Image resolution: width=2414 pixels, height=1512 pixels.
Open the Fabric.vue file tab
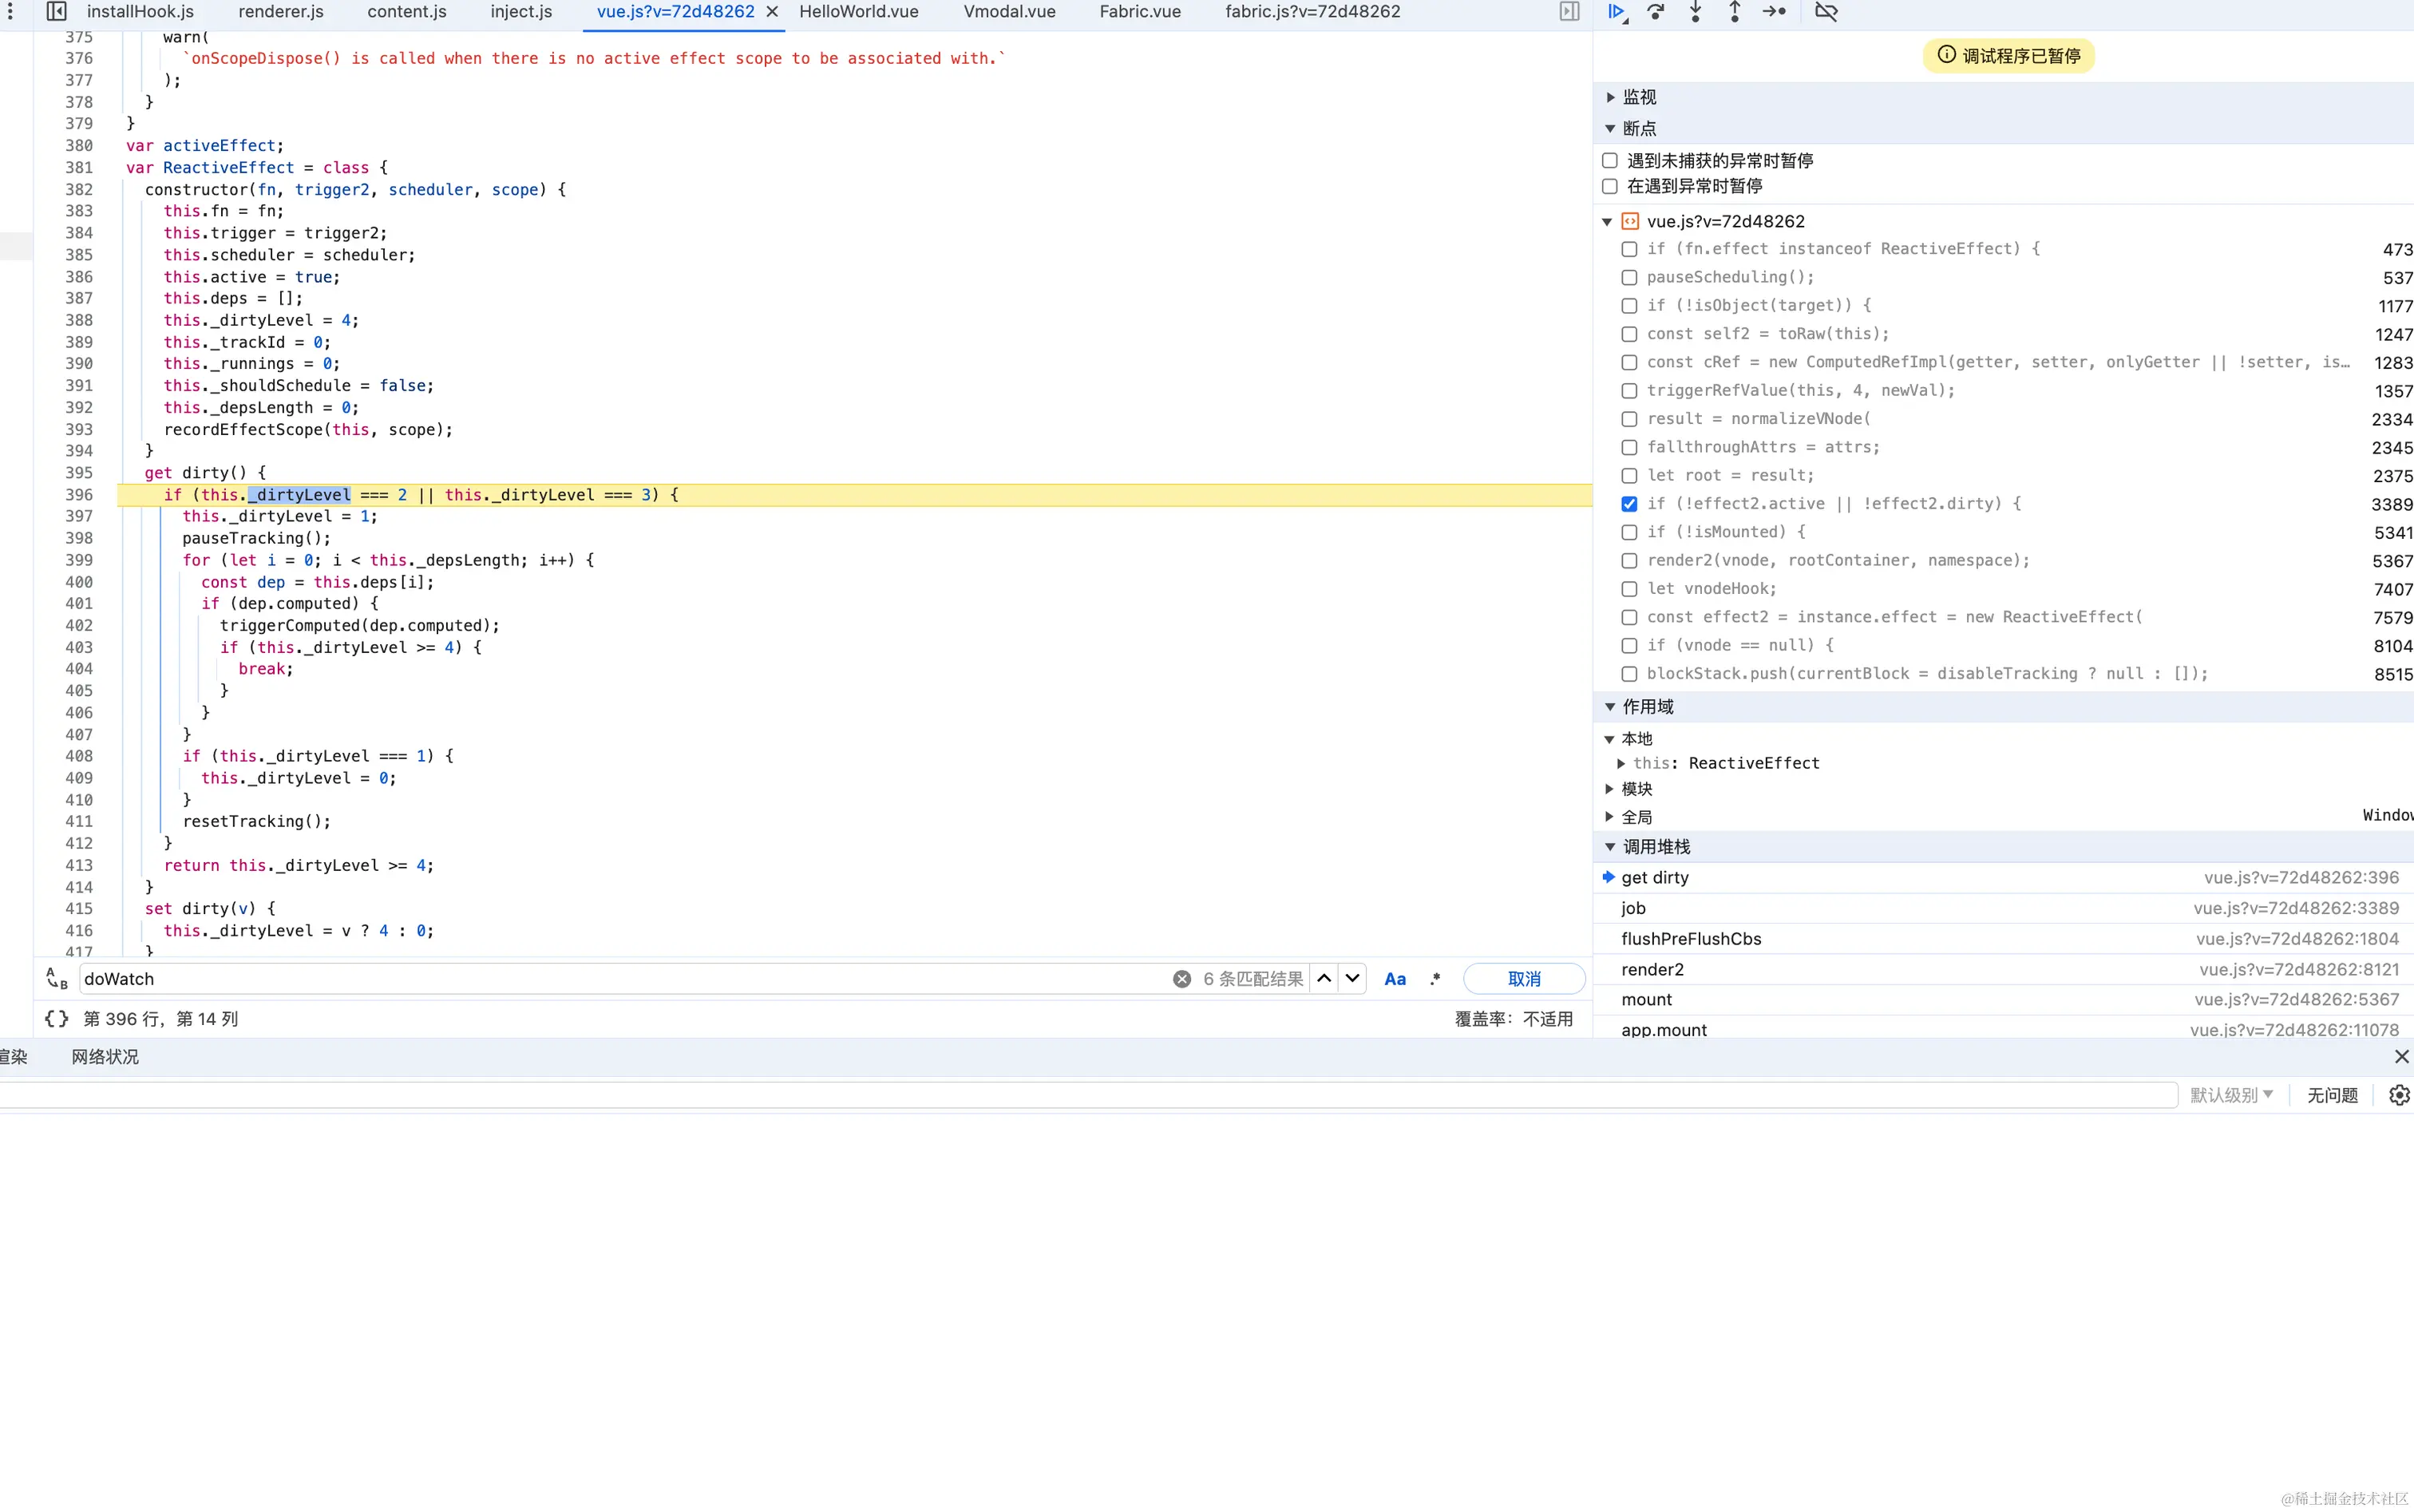1139,12
